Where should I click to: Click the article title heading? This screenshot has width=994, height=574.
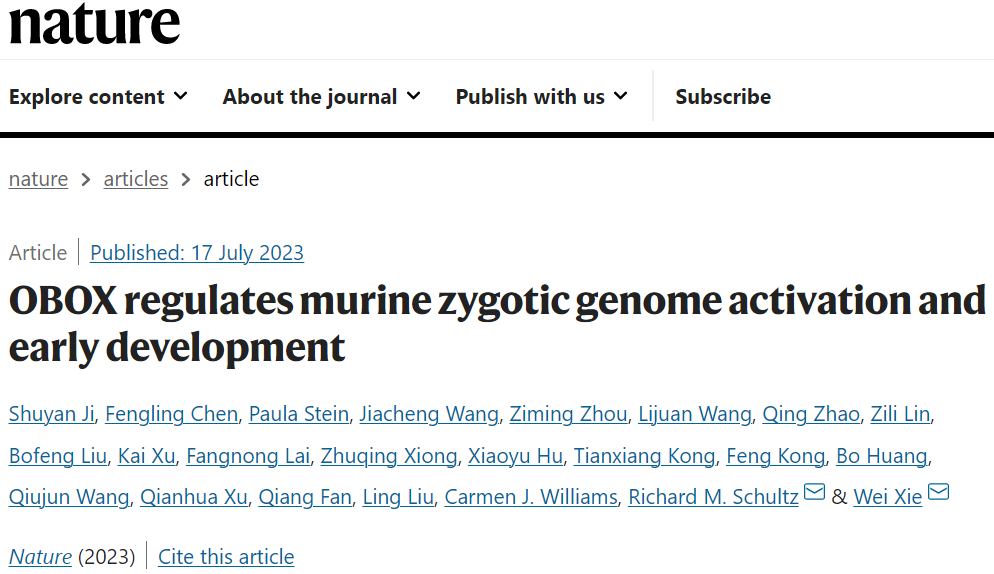click(497, 323)
